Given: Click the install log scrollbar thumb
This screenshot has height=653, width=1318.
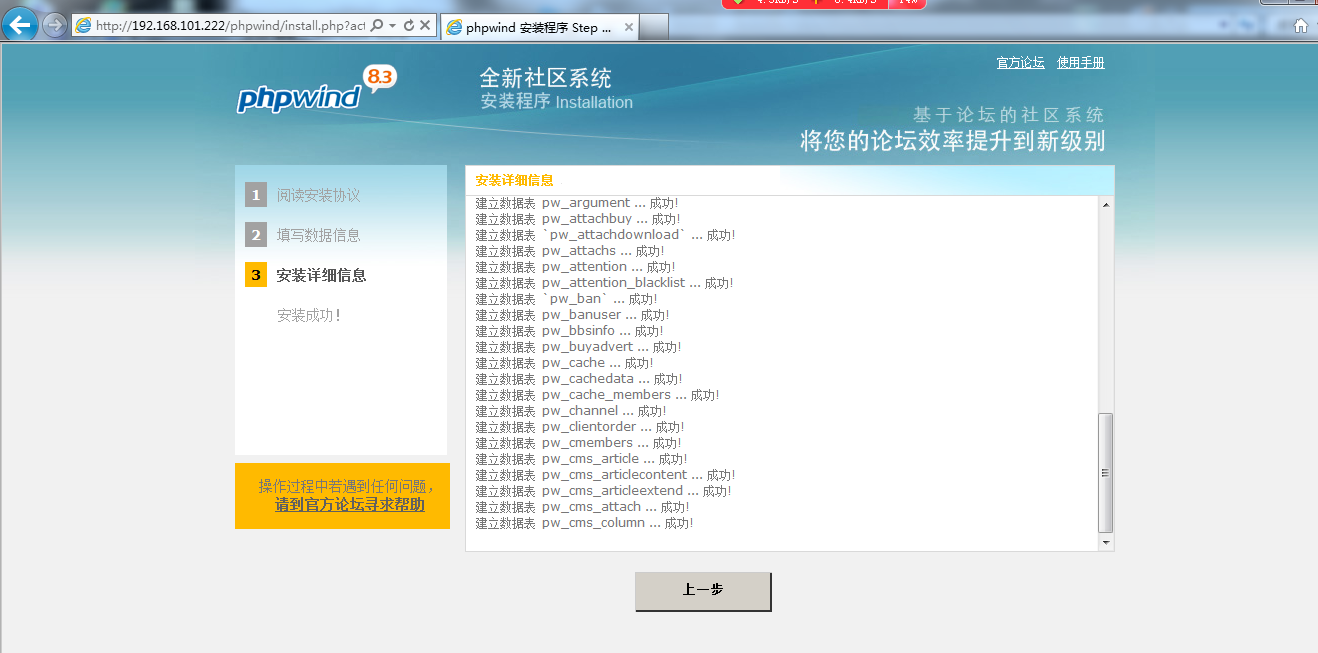Looking at the screenshot, I should [x=1105, y=473].
